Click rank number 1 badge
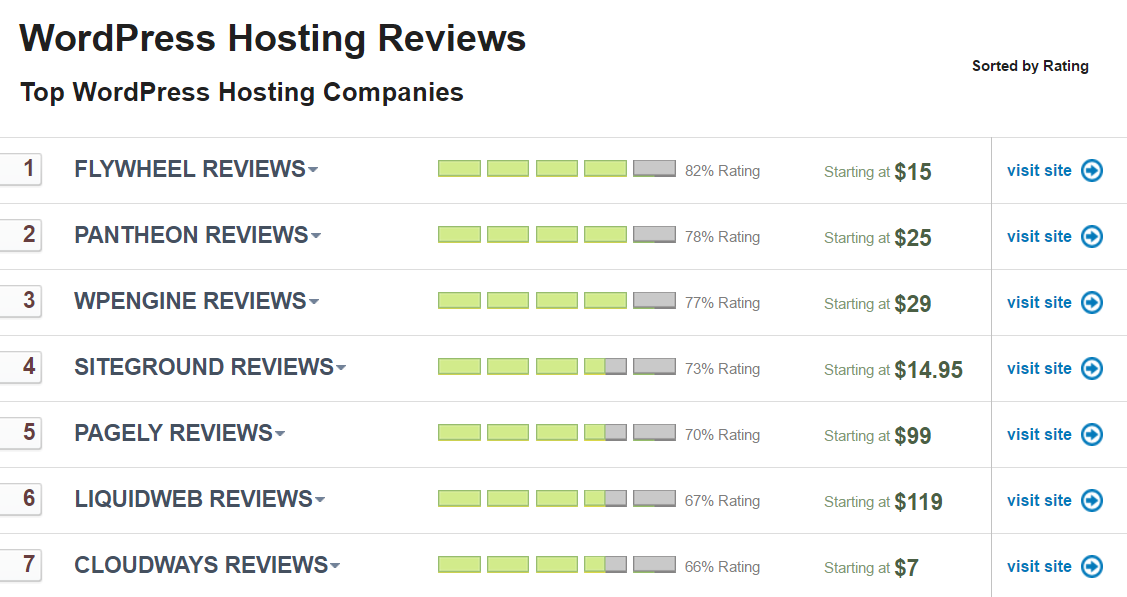Image resolution: width=1127 pixels, height=597 pixels. 22,169
